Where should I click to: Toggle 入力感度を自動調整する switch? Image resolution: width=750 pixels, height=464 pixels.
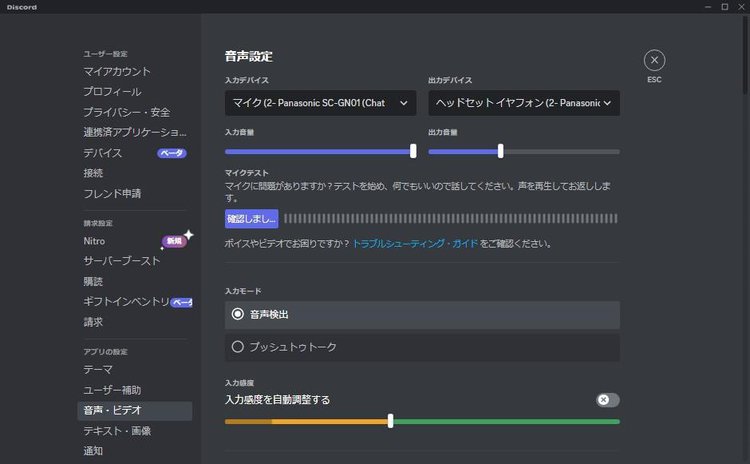(608, 400)
